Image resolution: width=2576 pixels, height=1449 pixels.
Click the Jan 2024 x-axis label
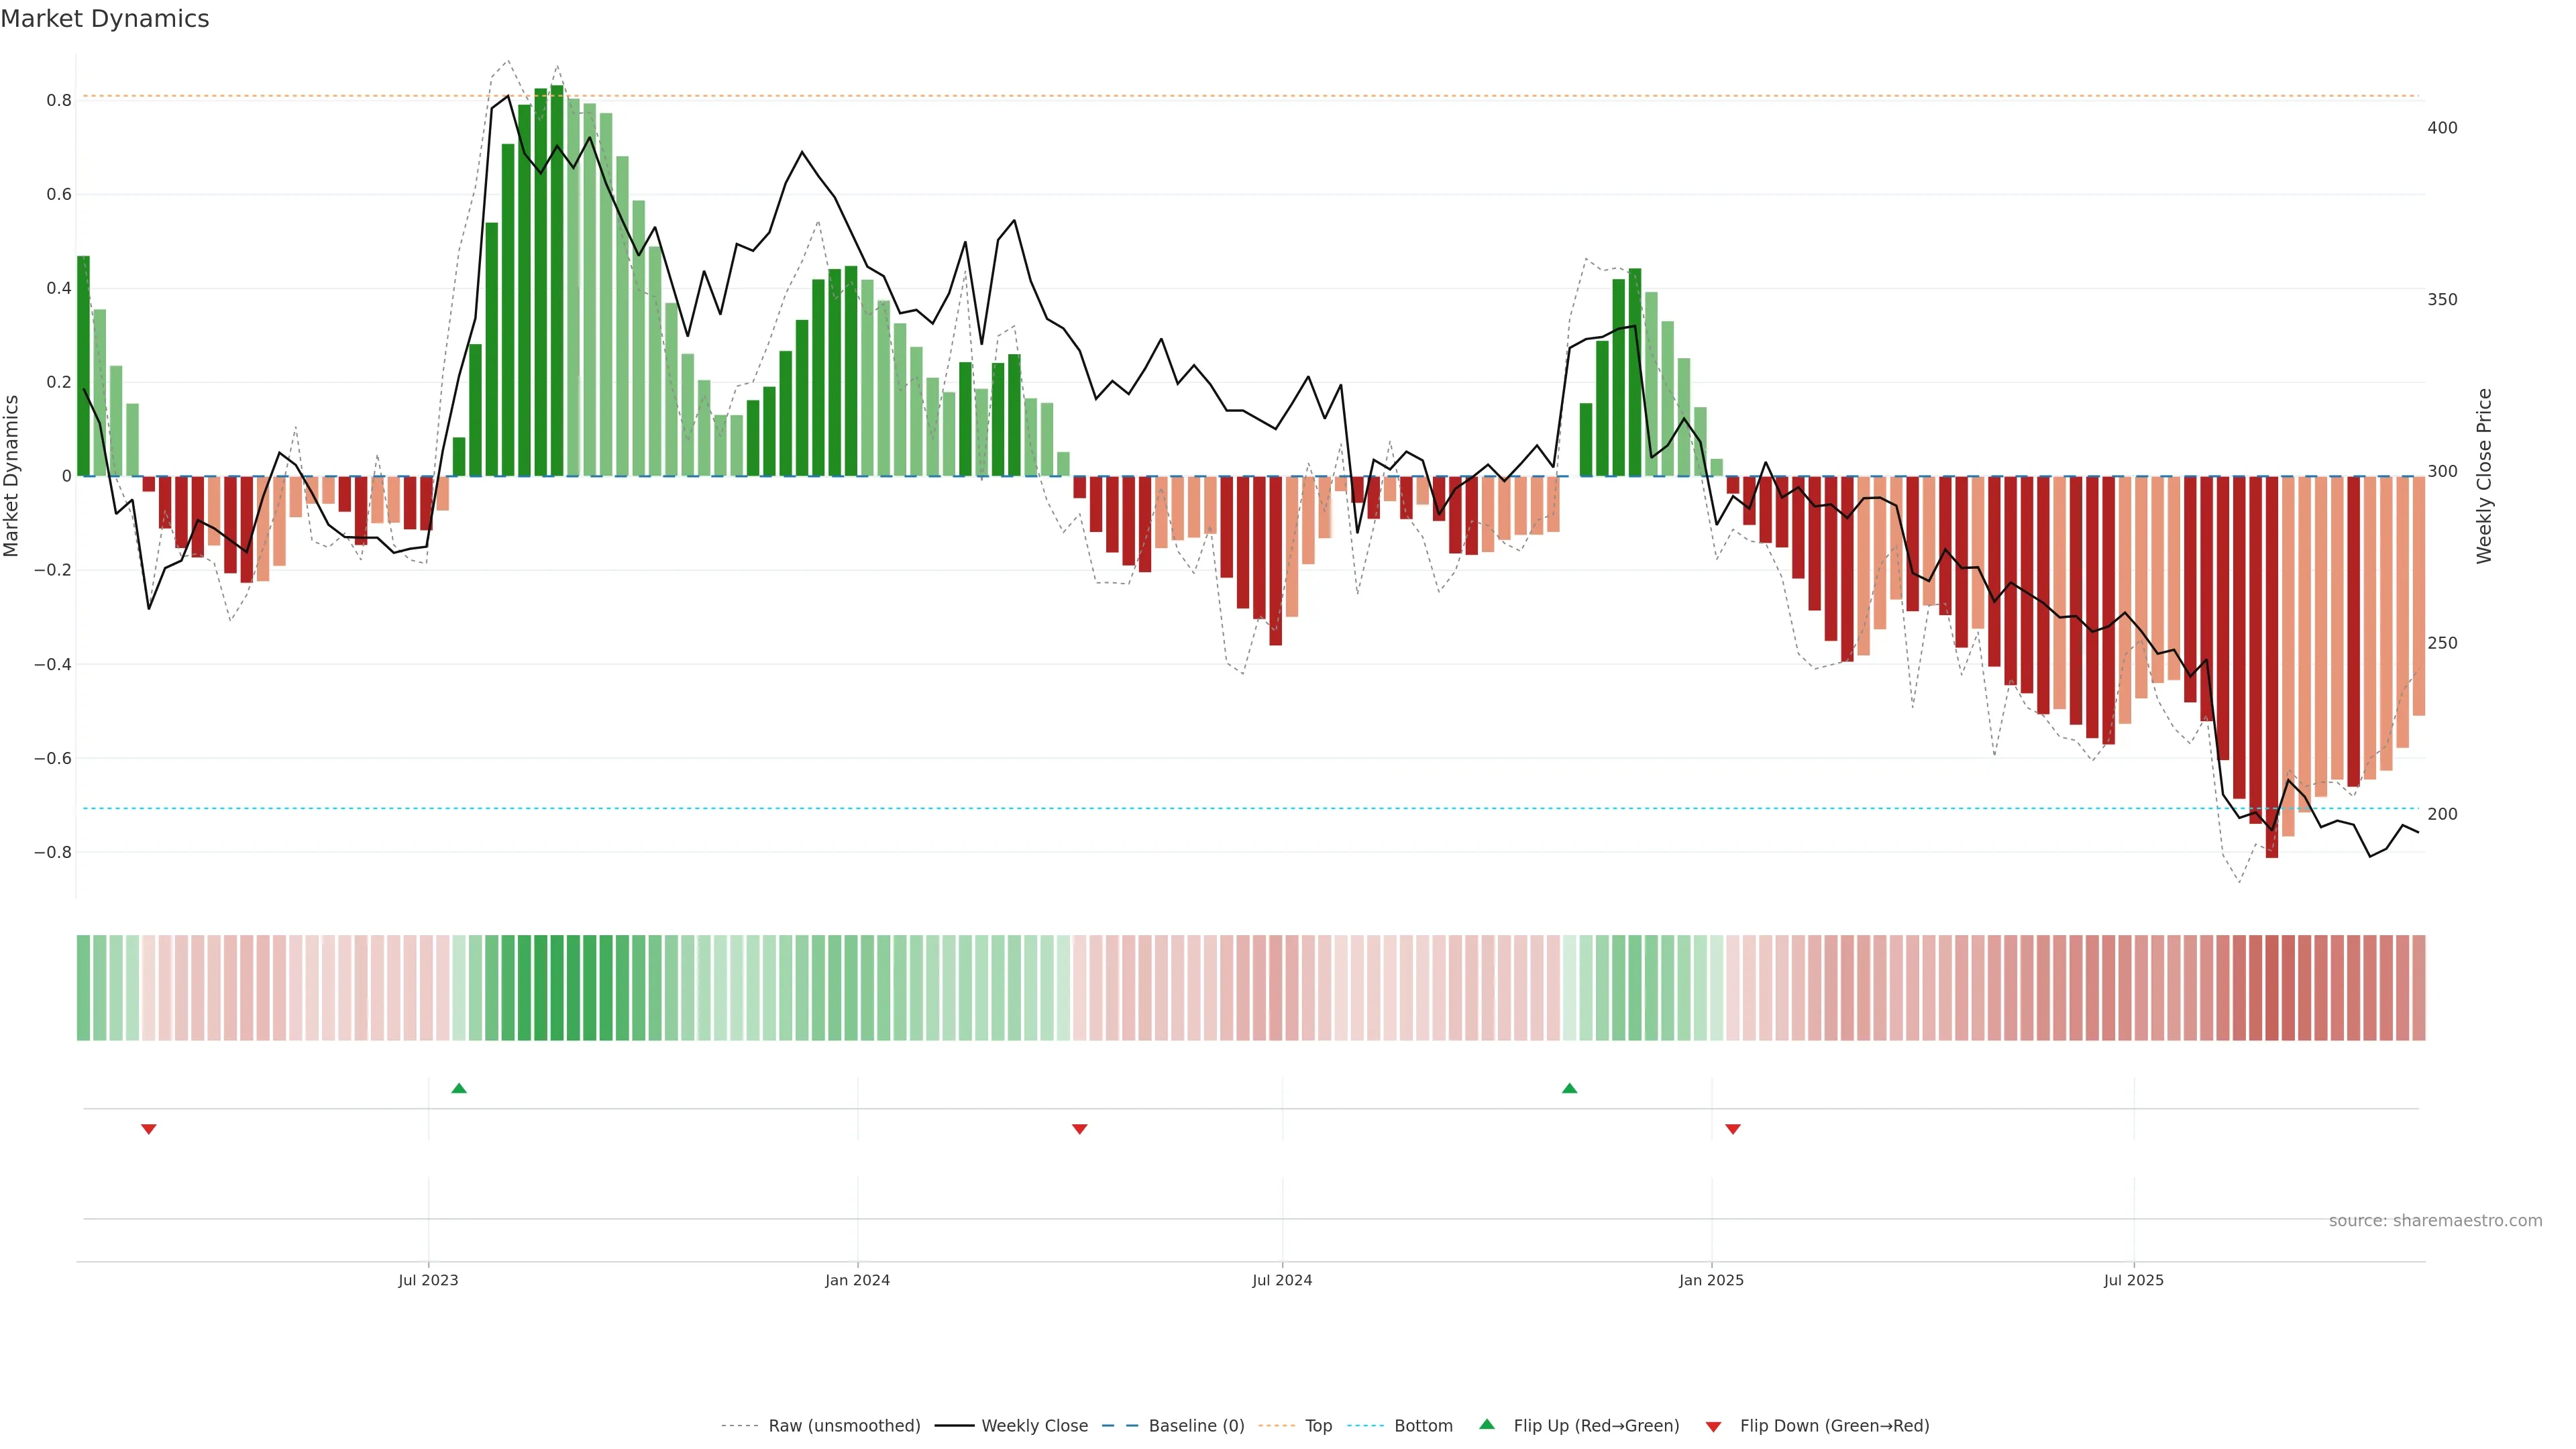(857, 1280)
